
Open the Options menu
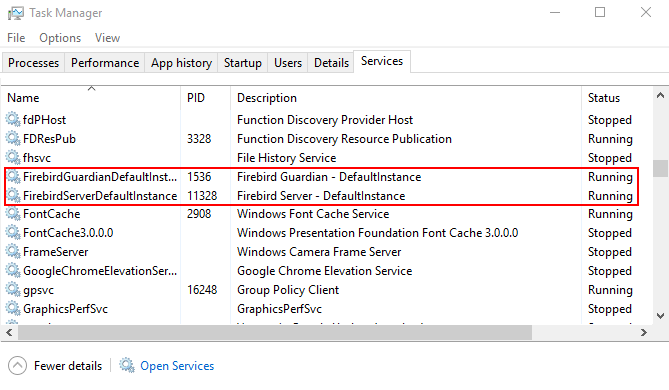60,38
